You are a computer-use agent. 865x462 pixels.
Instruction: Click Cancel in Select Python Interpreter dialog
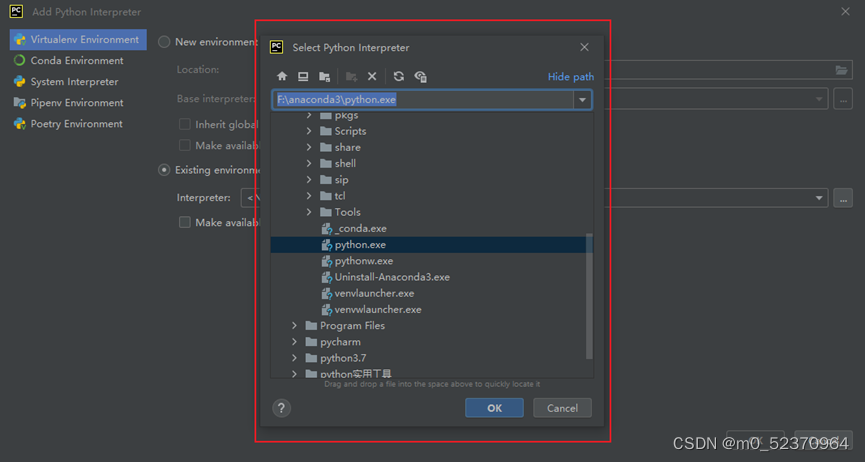pos(562,408)
